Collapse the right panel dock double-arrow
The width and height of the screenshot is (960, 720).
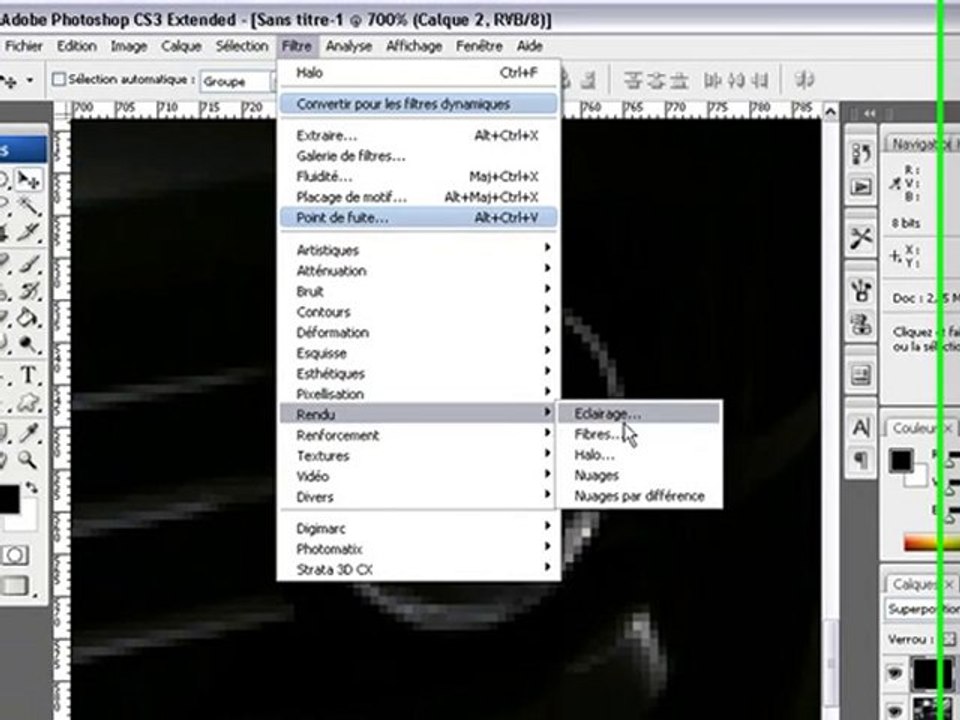(x=870, y=113)
